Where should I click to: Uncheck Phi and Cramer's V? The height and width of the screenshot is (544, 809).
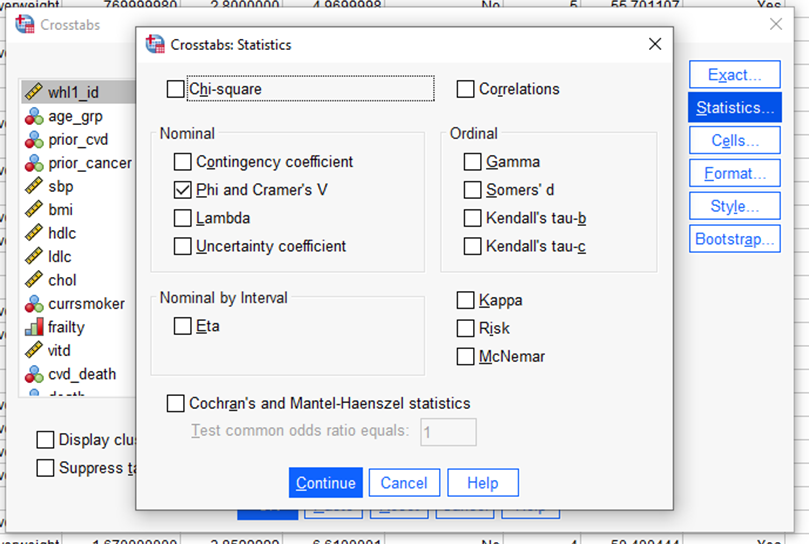pyautogui.click(x=182, y=190)
